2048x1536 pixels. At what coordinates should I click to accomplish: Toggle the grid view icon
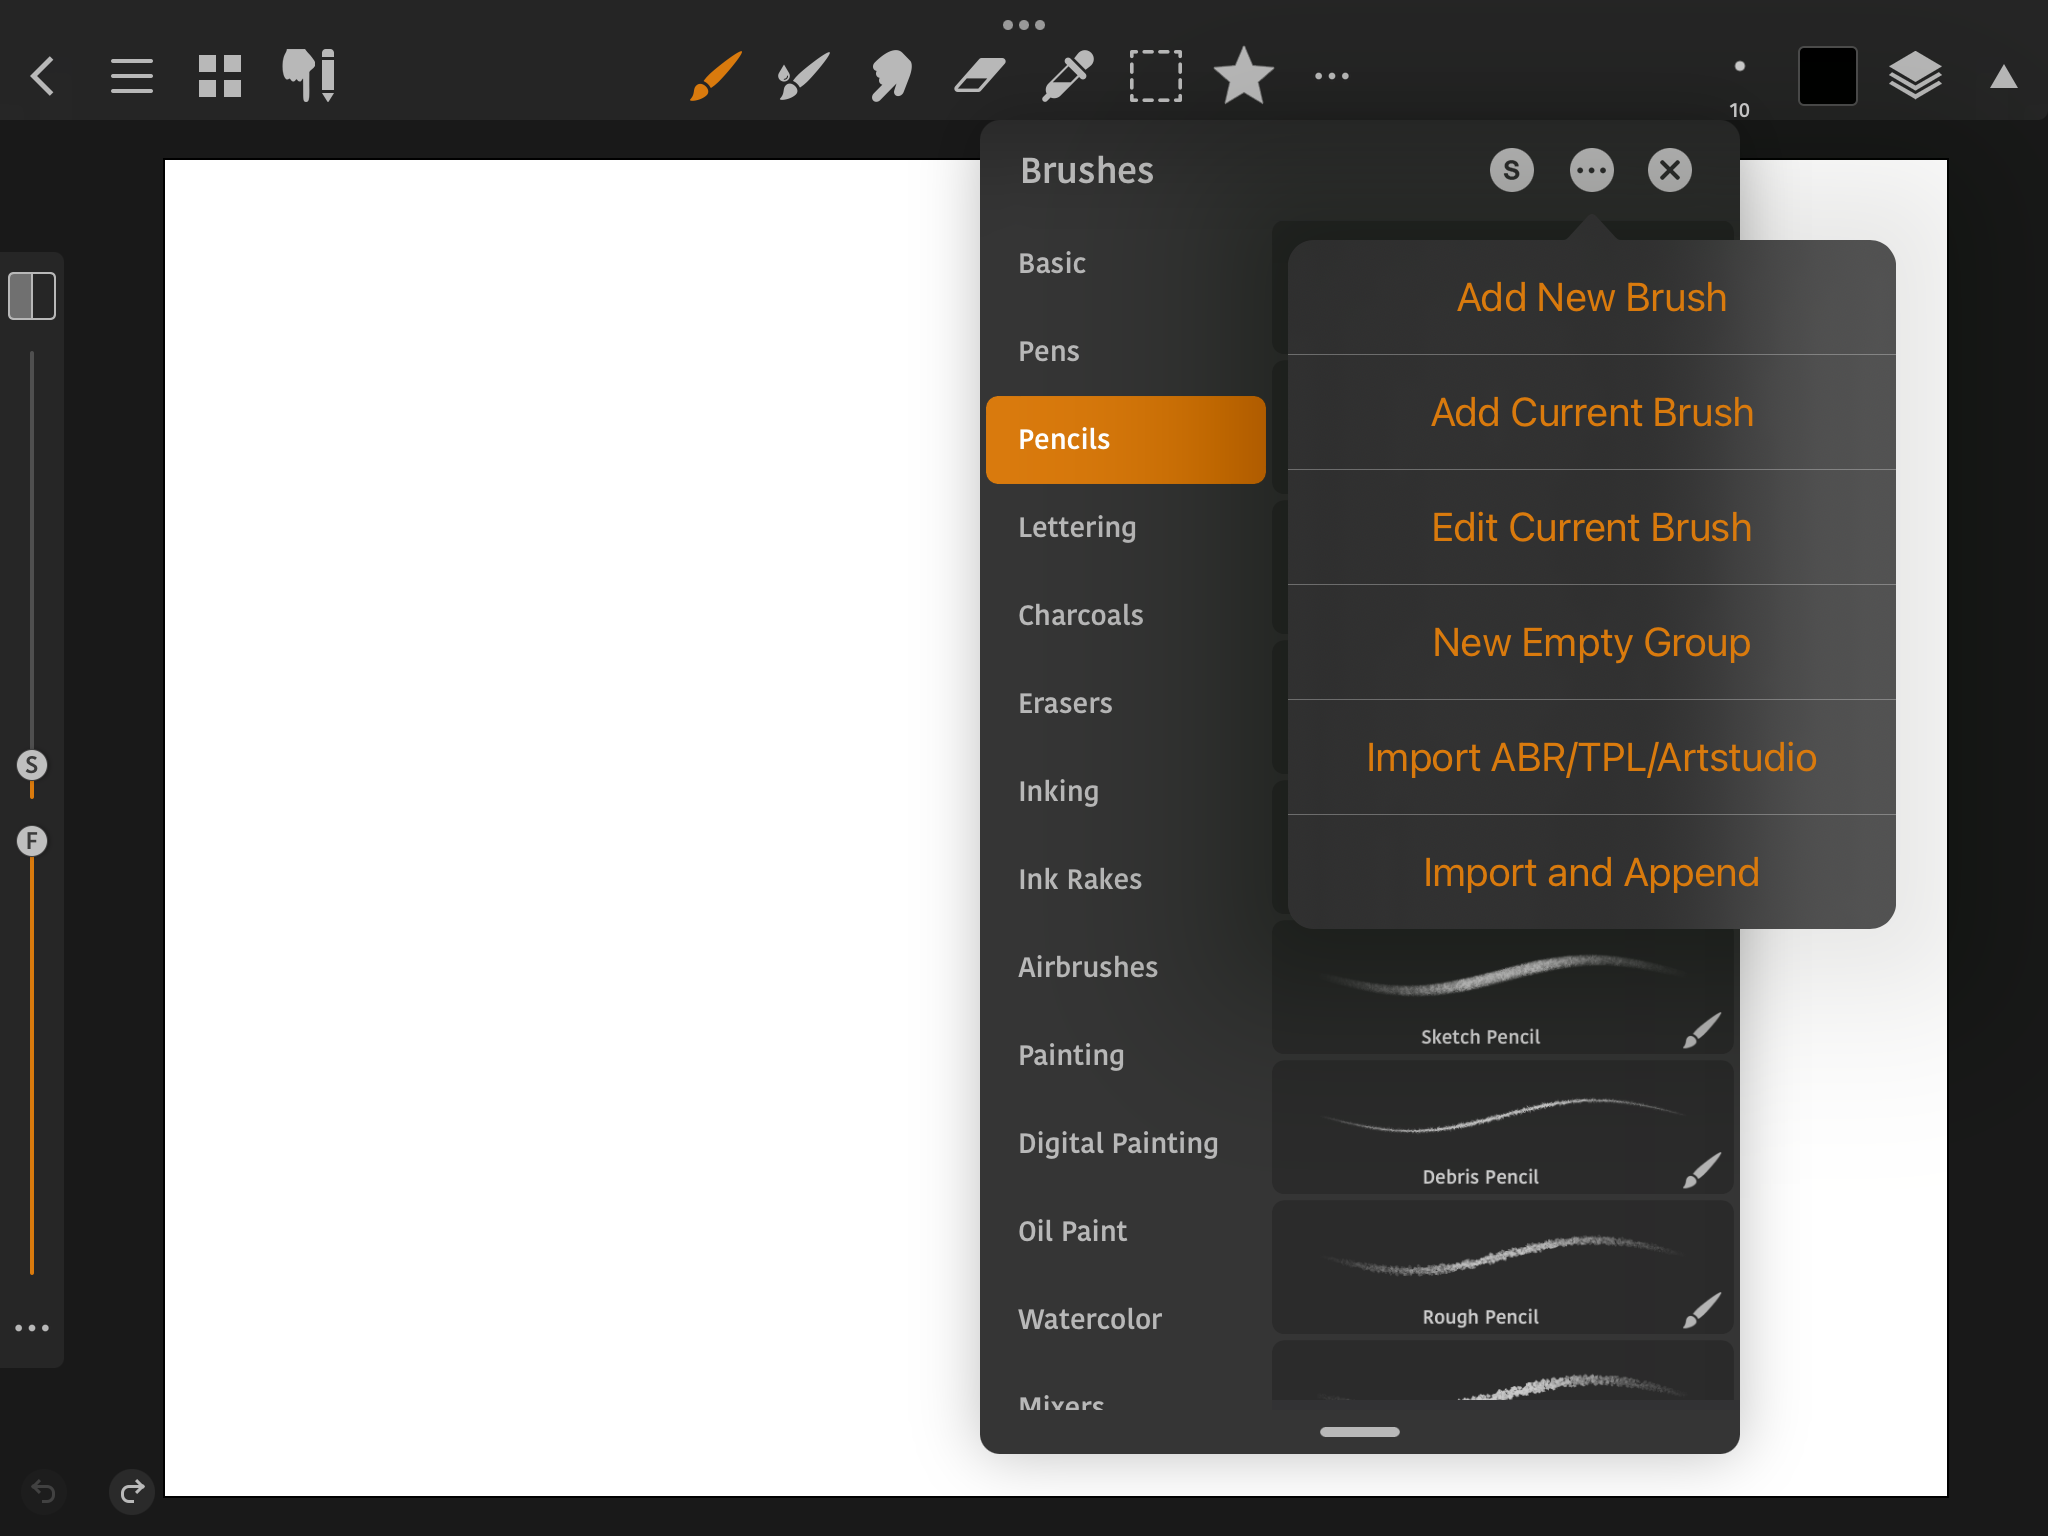(220, 76)
